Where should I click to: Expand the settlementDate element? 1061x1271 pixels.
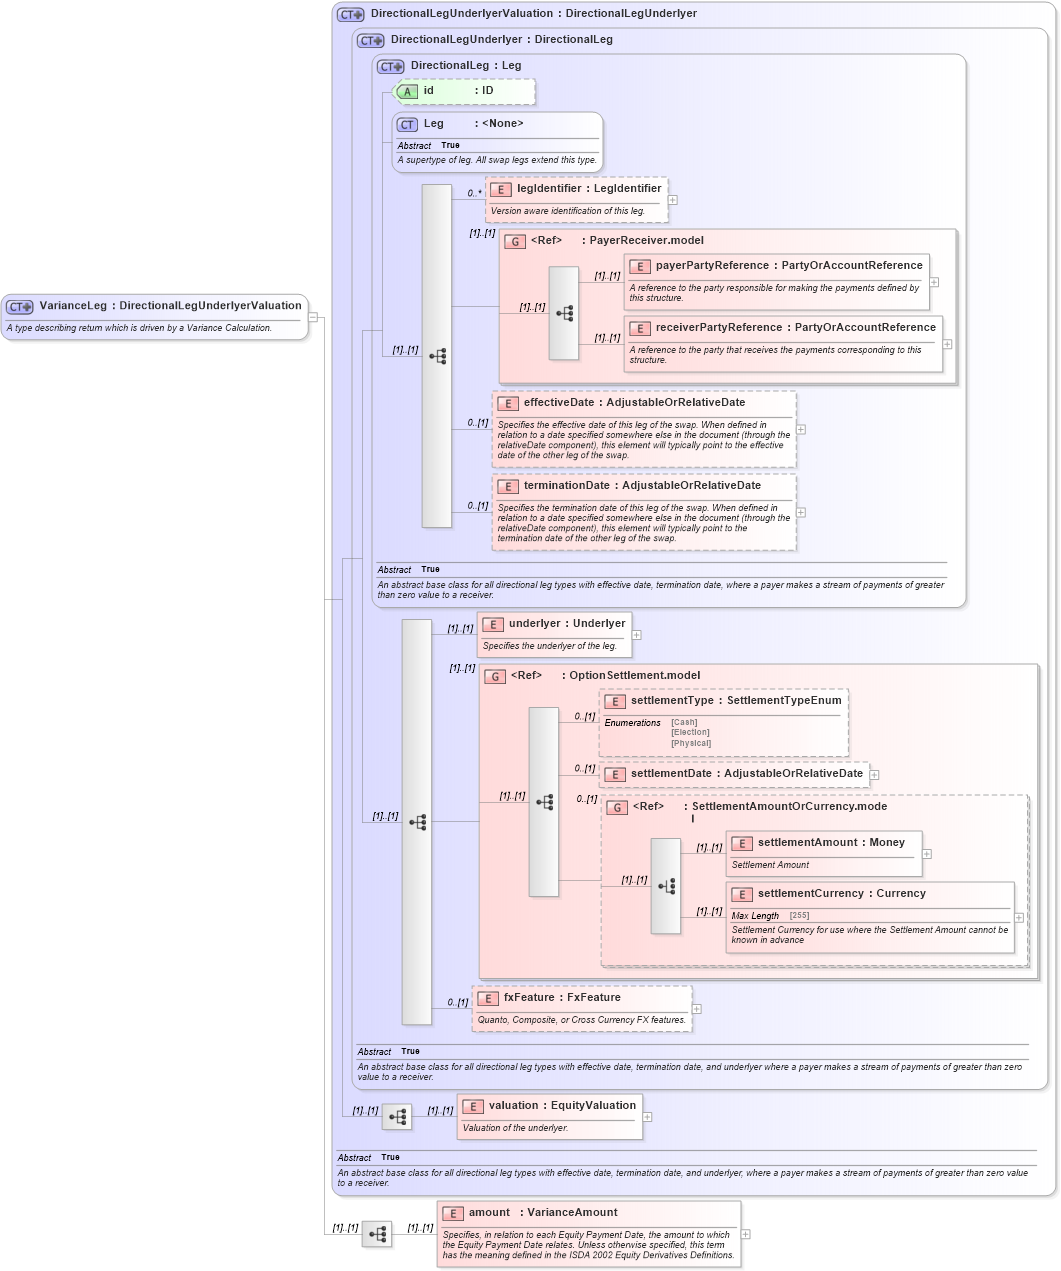[x=874, y=775]
